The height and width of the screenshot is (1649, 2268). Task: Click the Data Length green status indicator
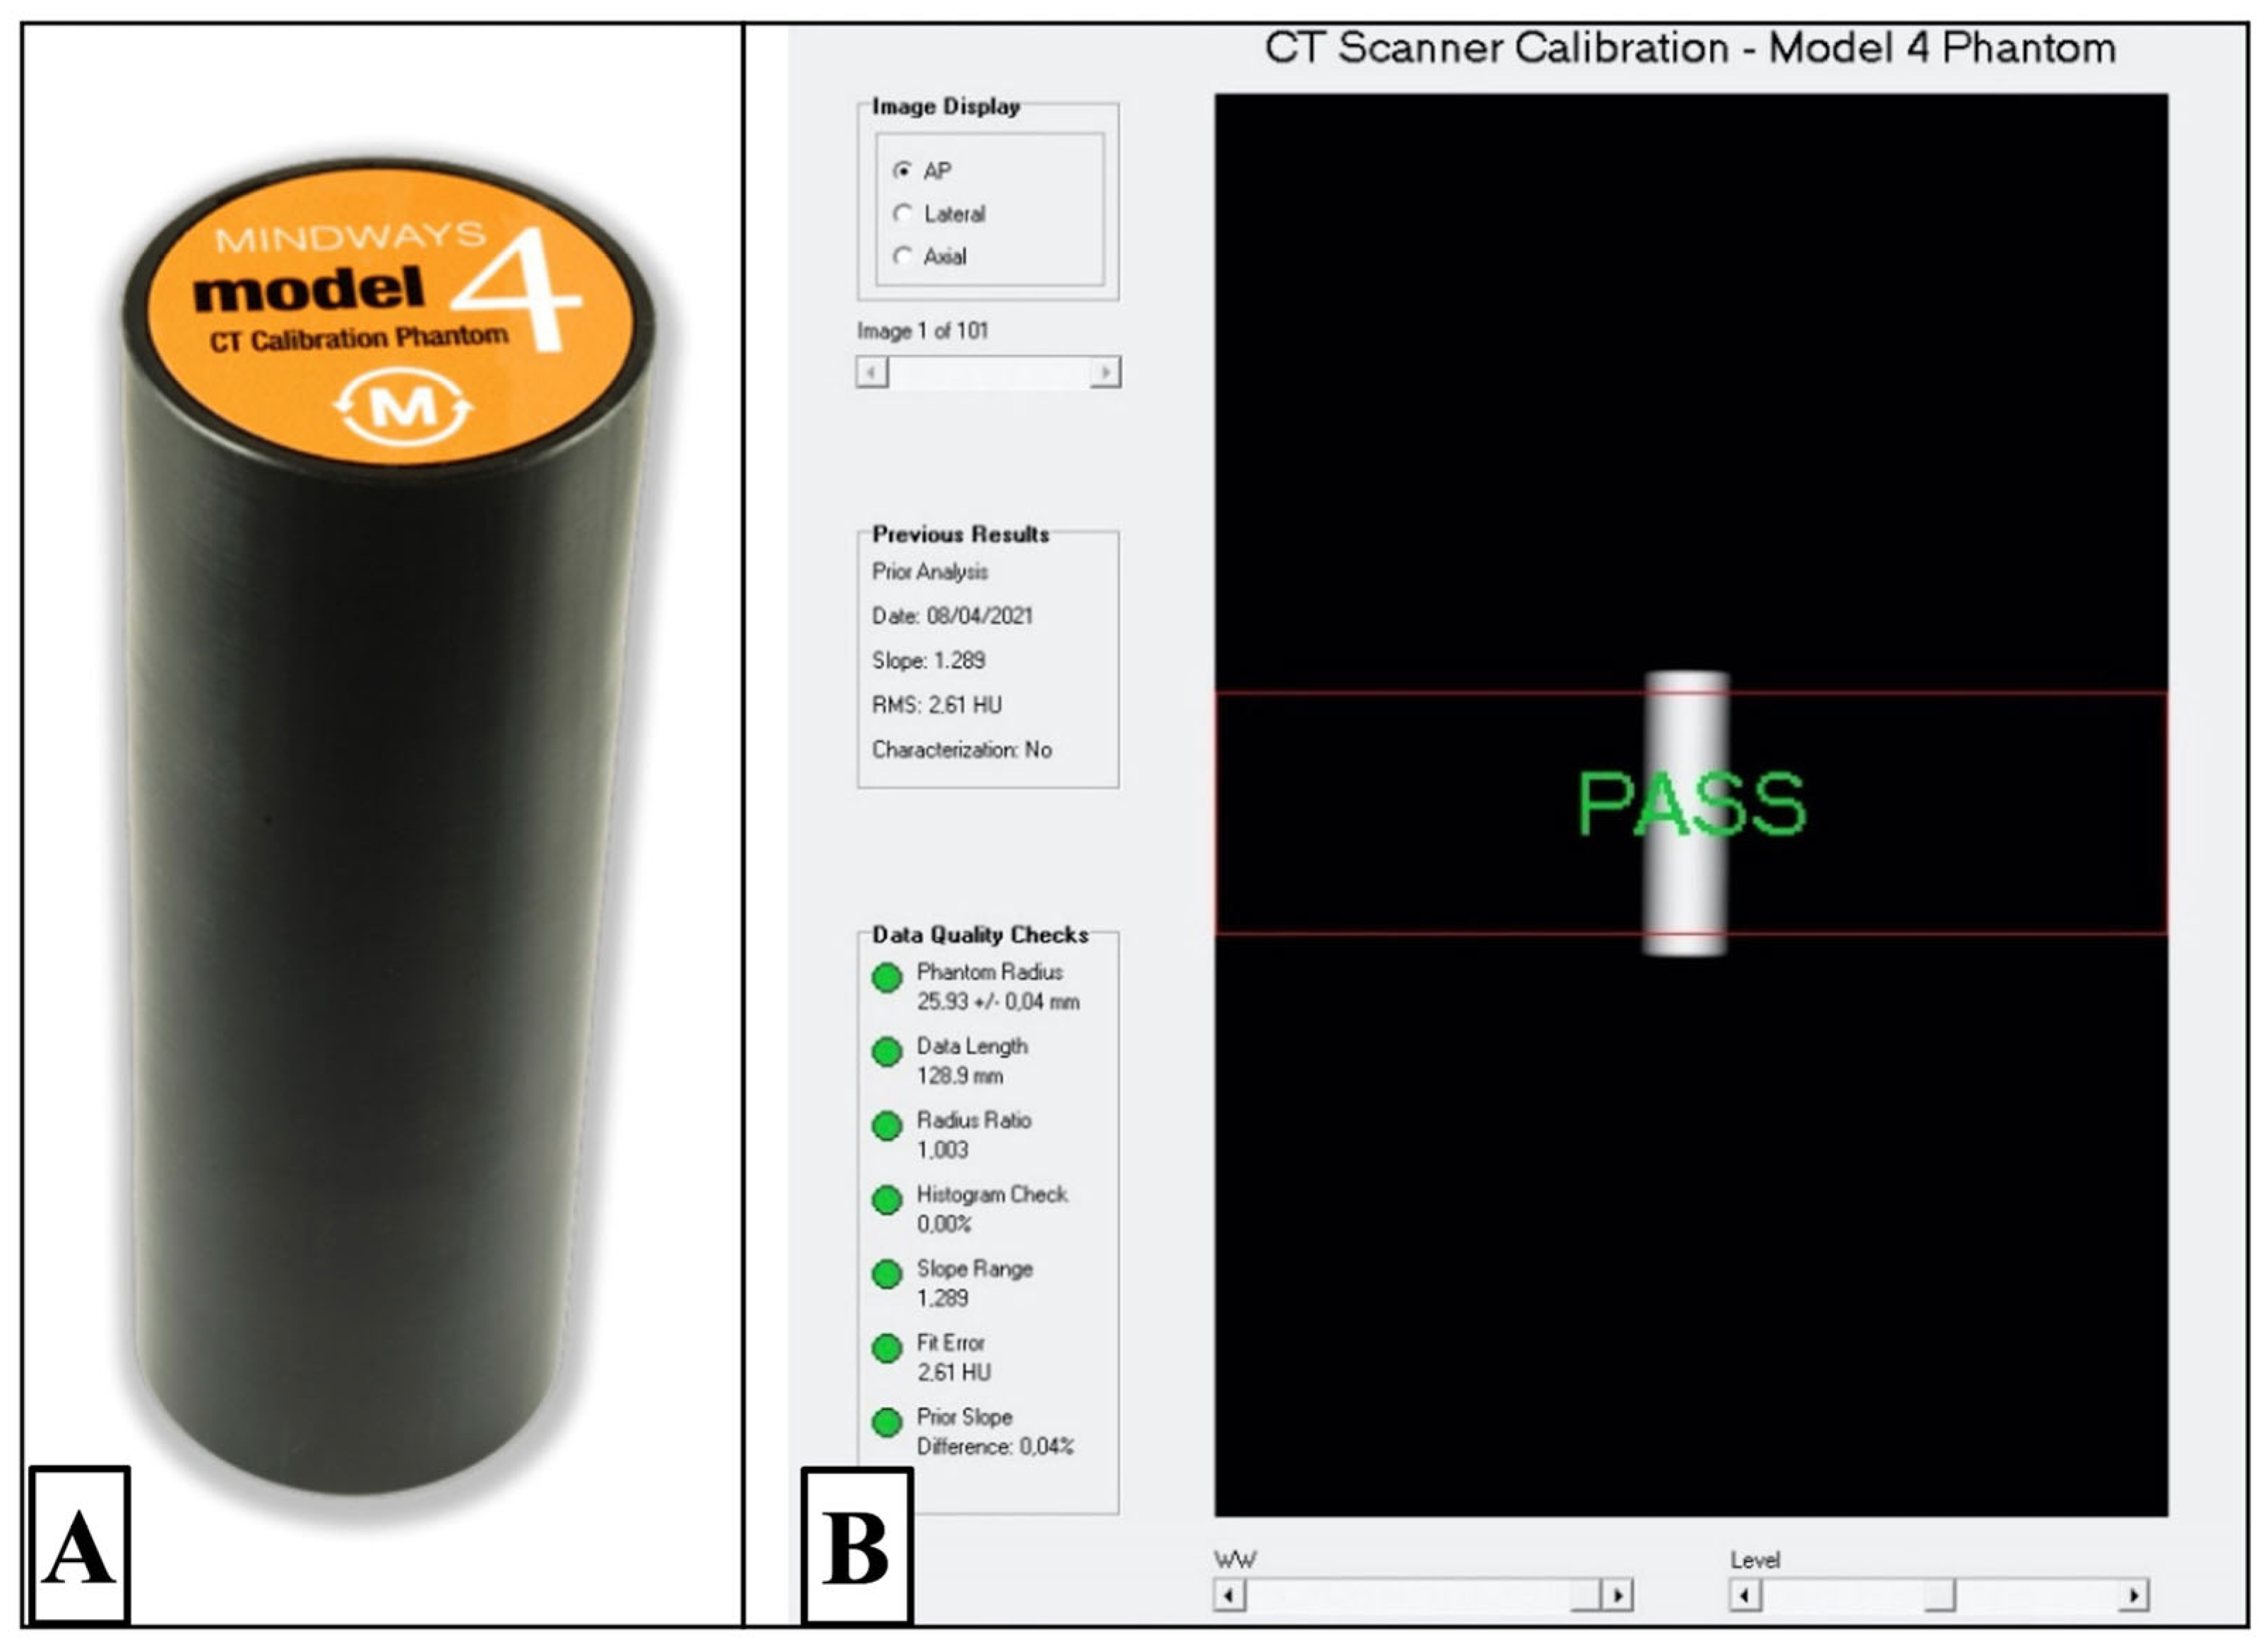click(887, 1052)
